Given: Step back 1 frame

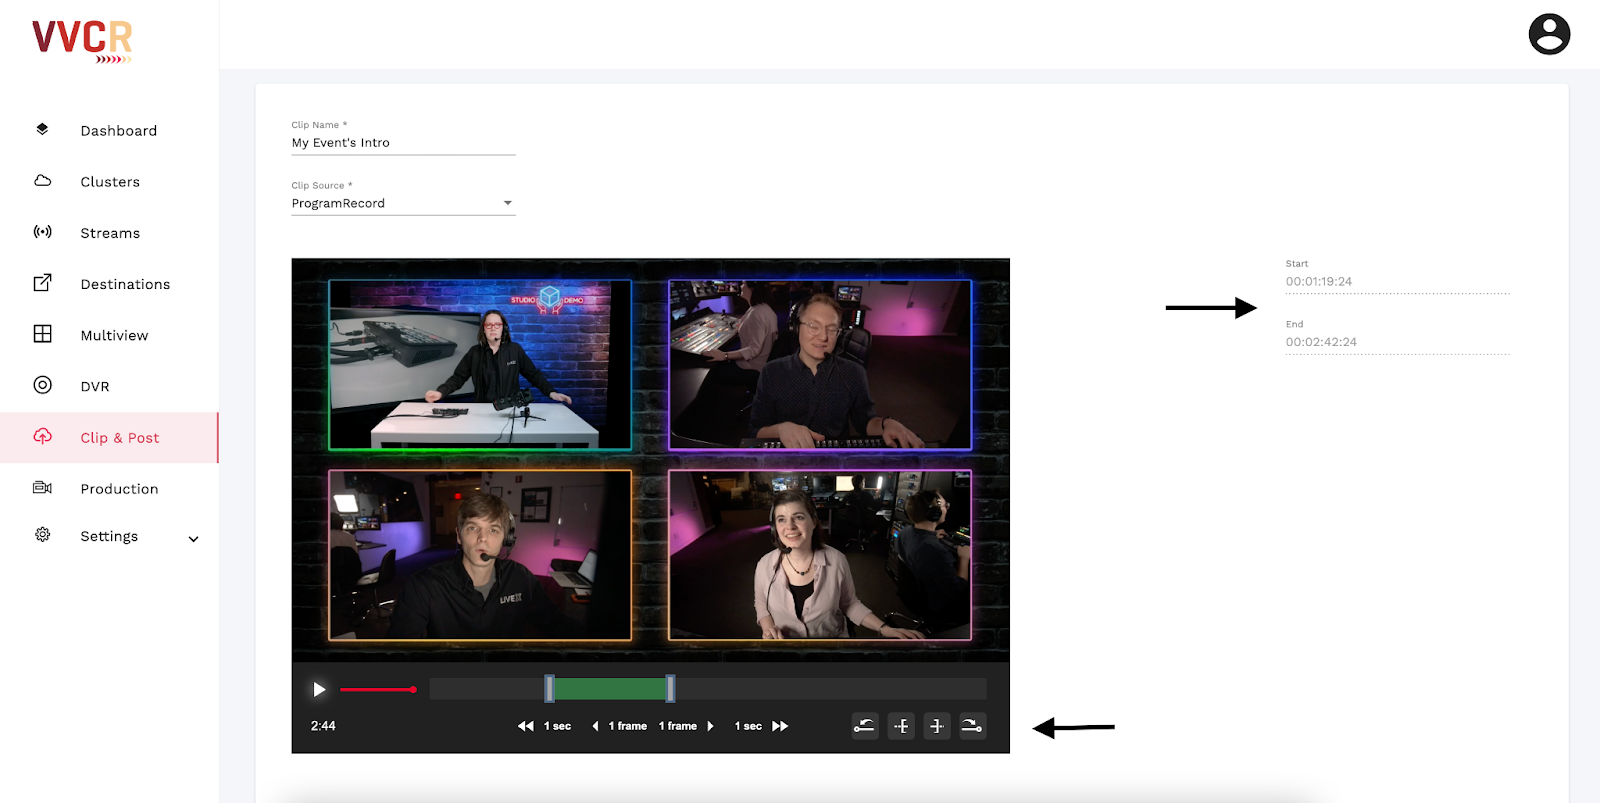Looking at the screenshot, I should (x=619, y=726).
